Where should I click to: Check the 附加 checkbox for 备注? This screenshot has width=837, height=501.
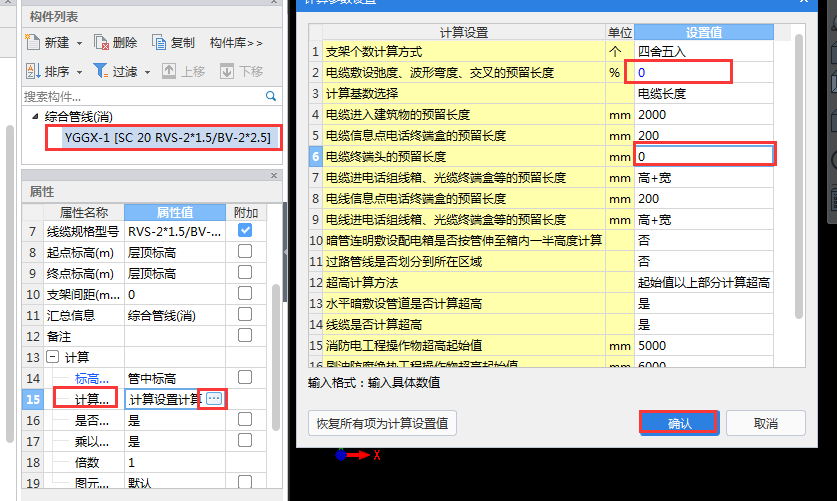245,335
